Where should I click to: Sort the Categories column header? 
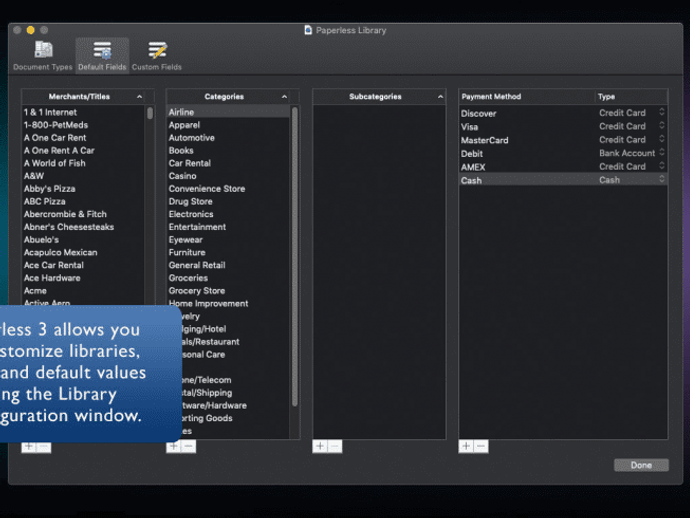pyautogui.click(x=228, y=96)
